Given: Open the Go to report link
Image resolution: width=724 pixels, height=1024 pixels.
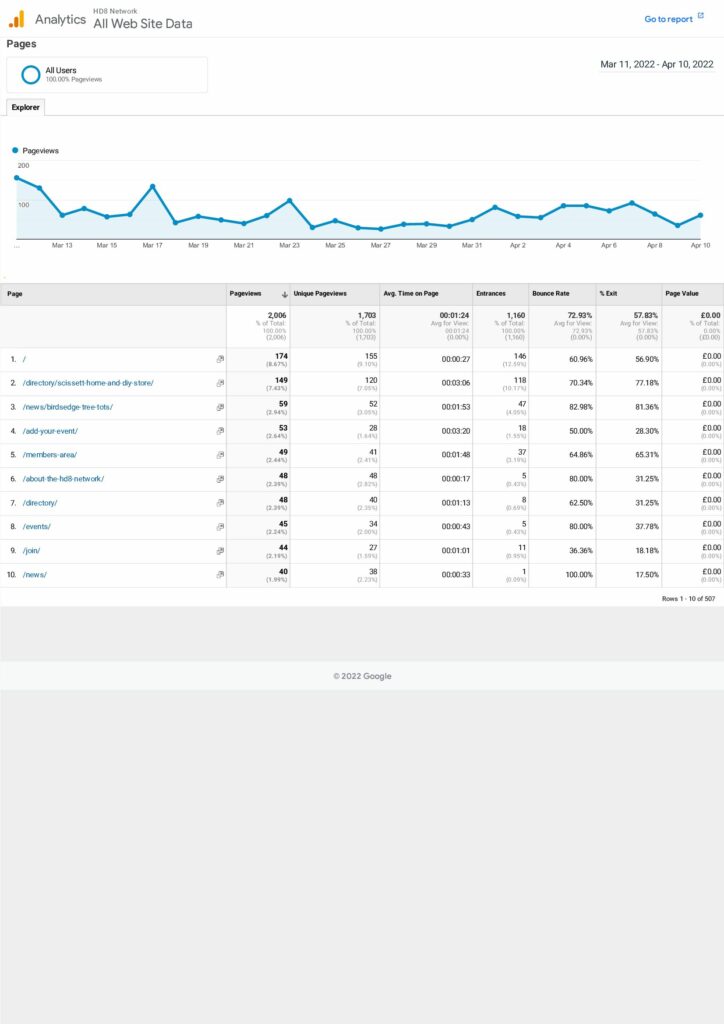Looking at the screenshot, I should pos(668,19).
